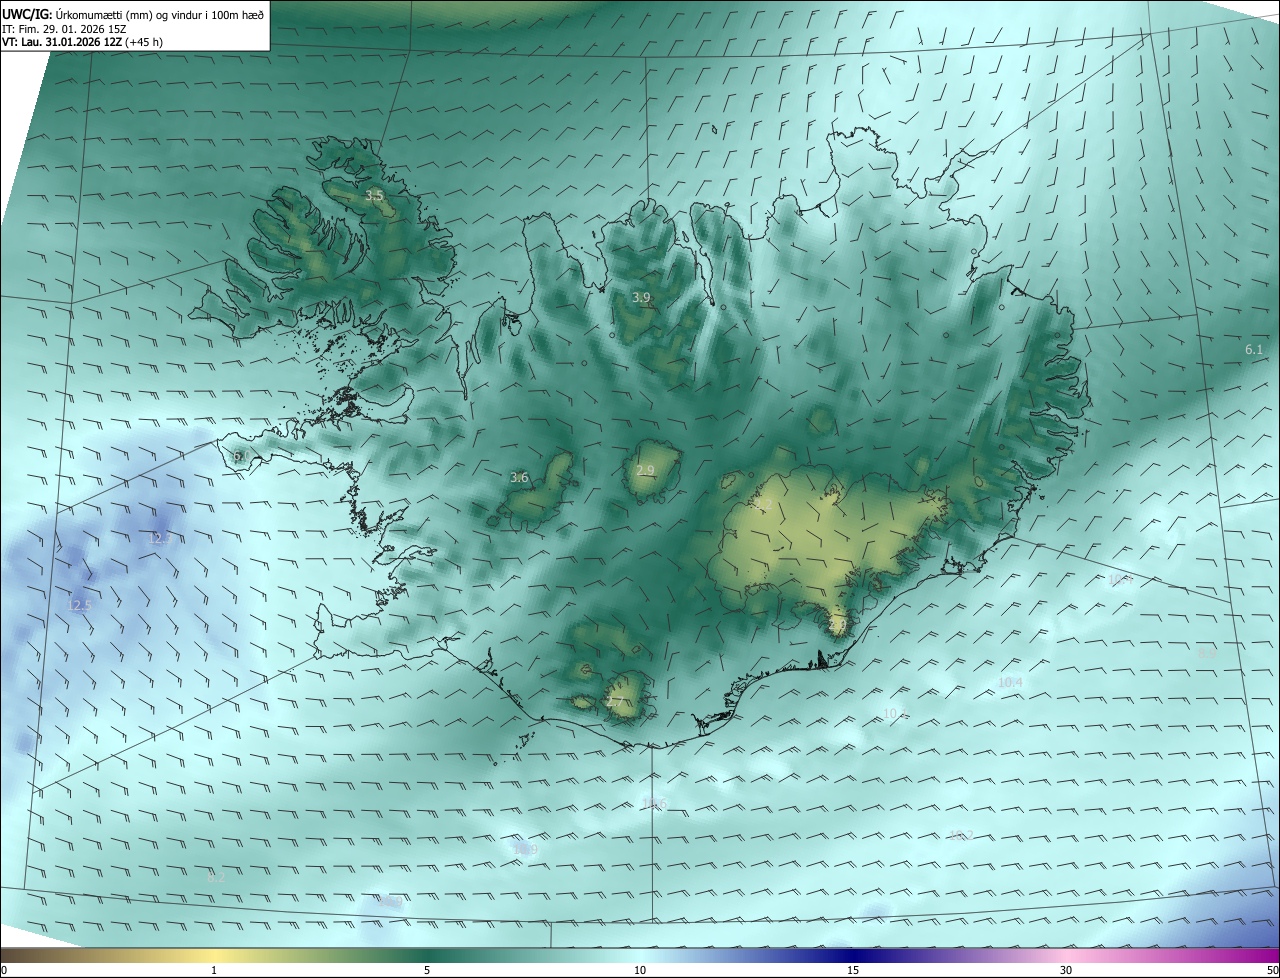Click the 10 tick label on the color scale
The height and width of the screenshot is (978, 1280).
pos(640,970)
